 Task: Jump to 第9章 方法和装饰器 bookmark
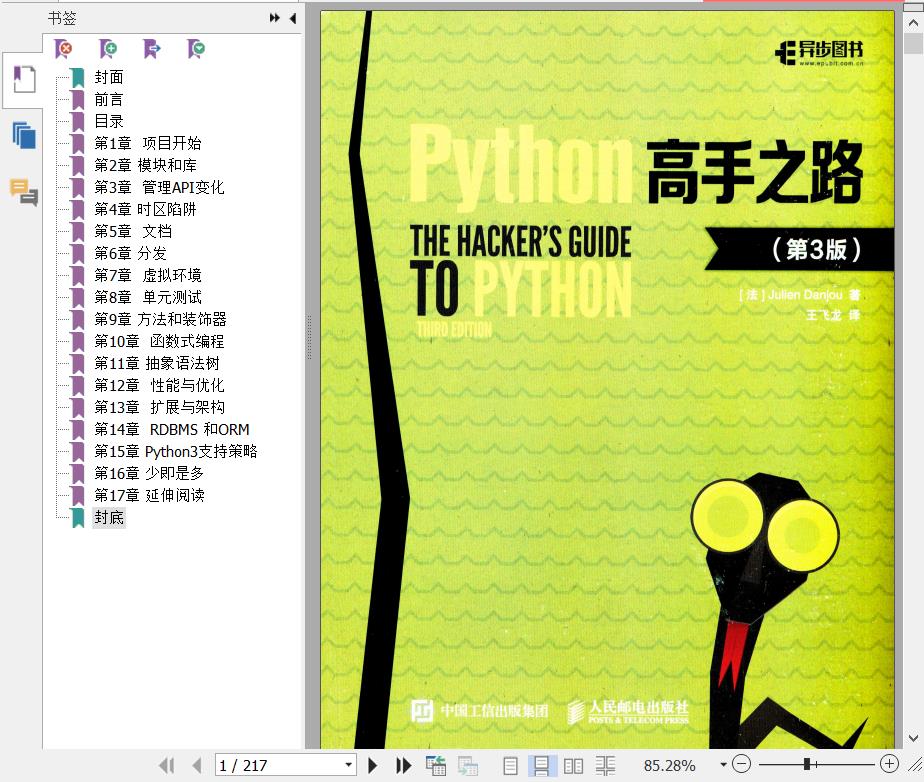point(160,319)
